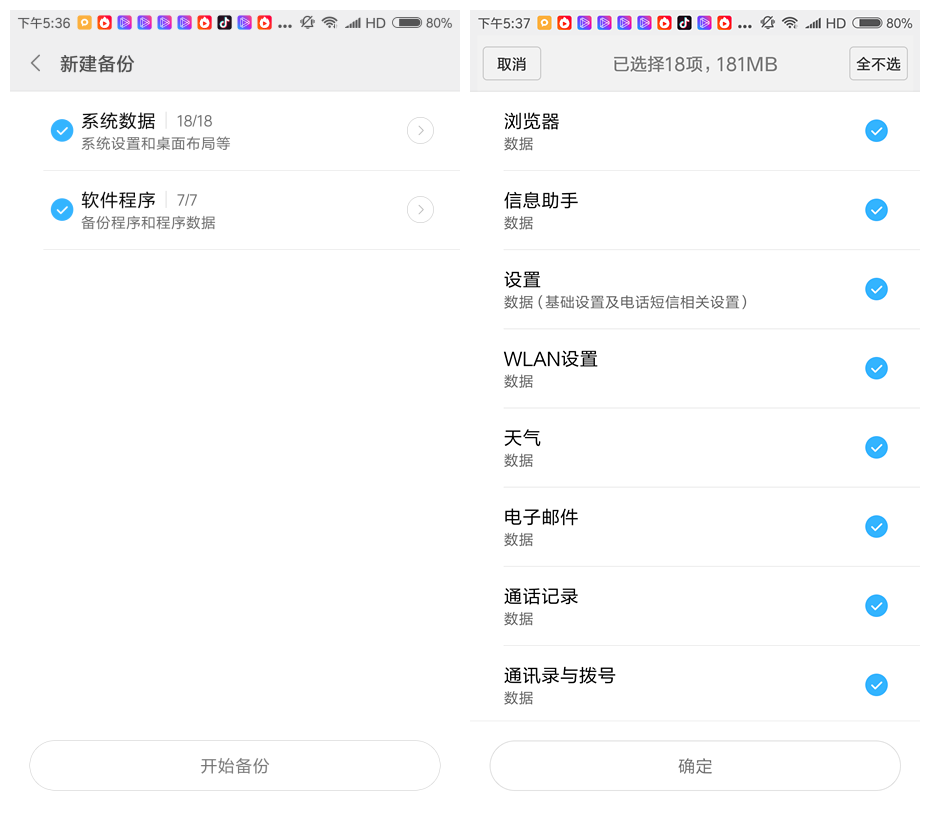Tap 已选择18项, 181MB header text

(695, 64)
